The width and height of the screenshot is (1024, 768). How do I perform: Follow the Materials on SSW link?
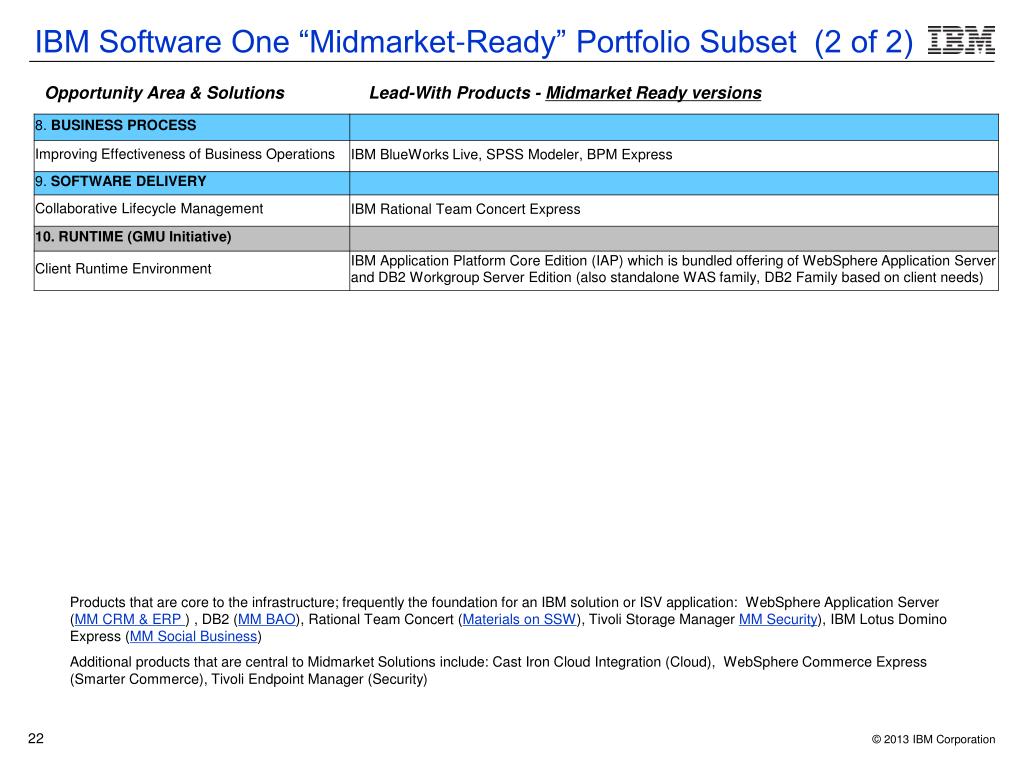519,619
